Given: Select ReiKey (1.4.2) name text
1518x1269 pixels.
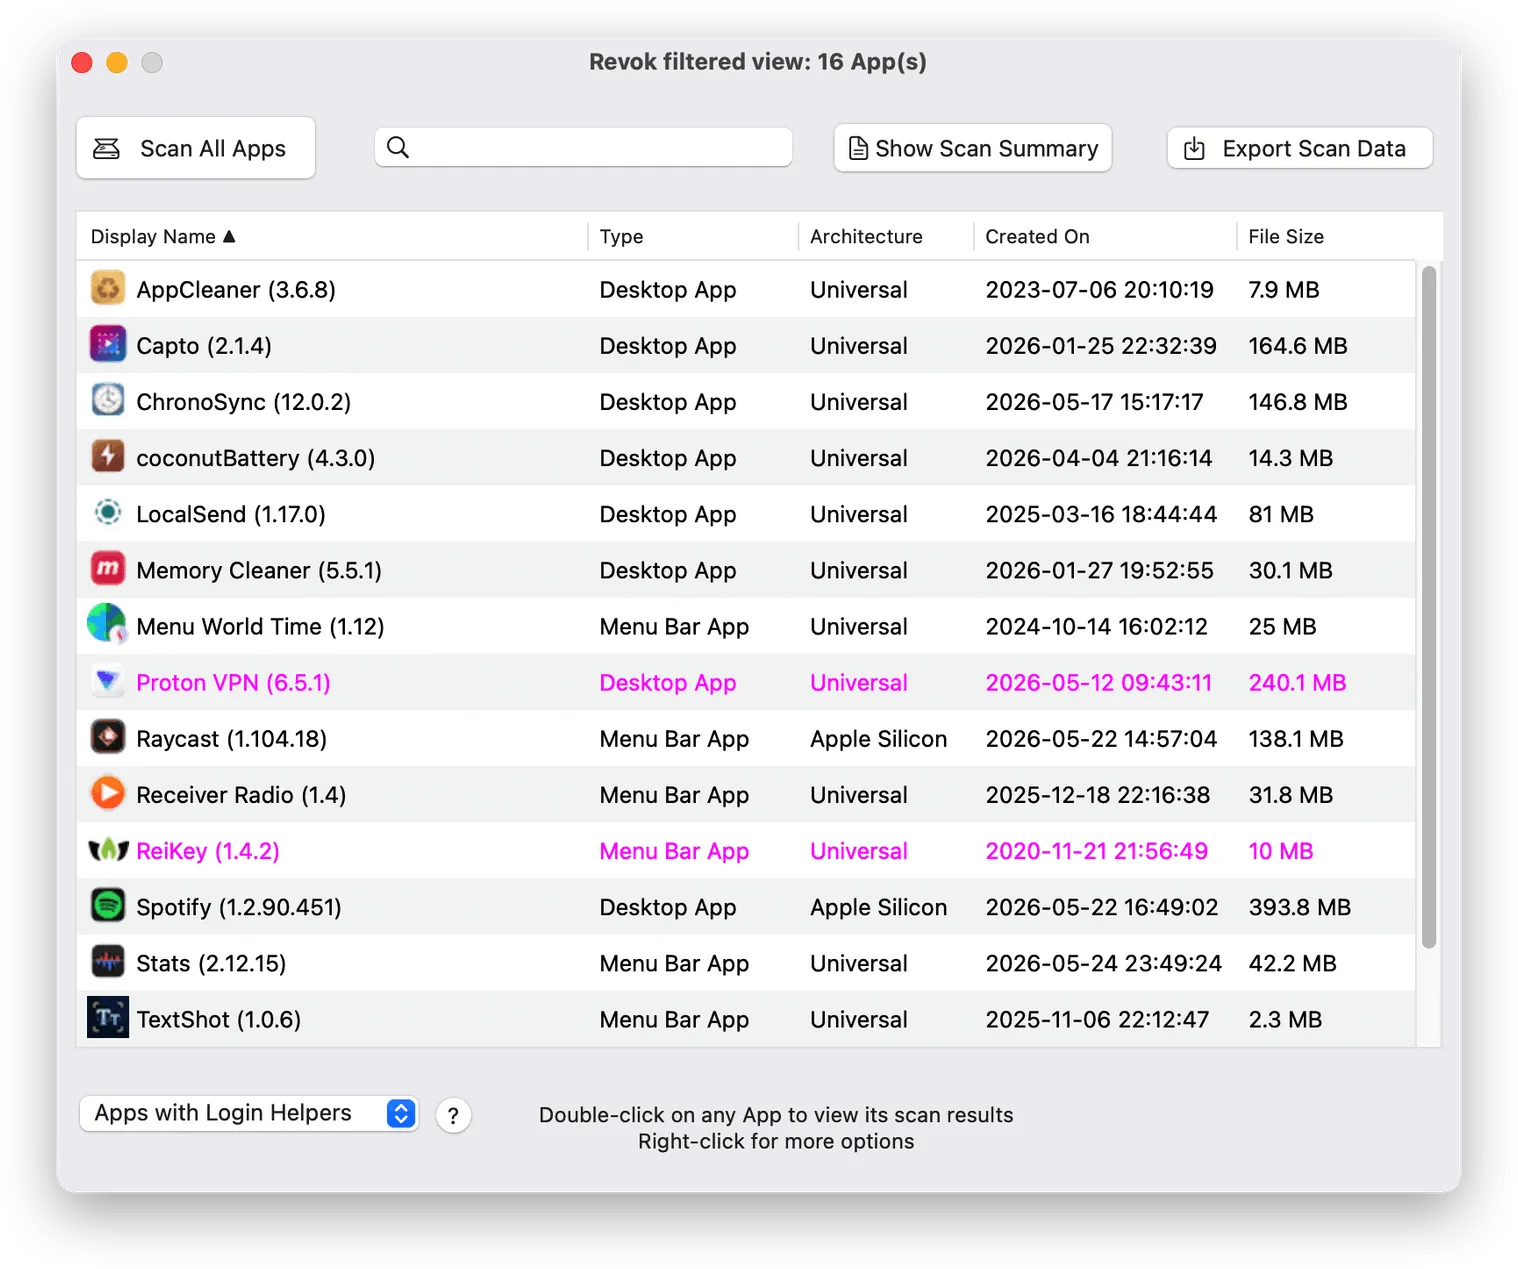Looking at the screenshot, I should click(208, 850).
